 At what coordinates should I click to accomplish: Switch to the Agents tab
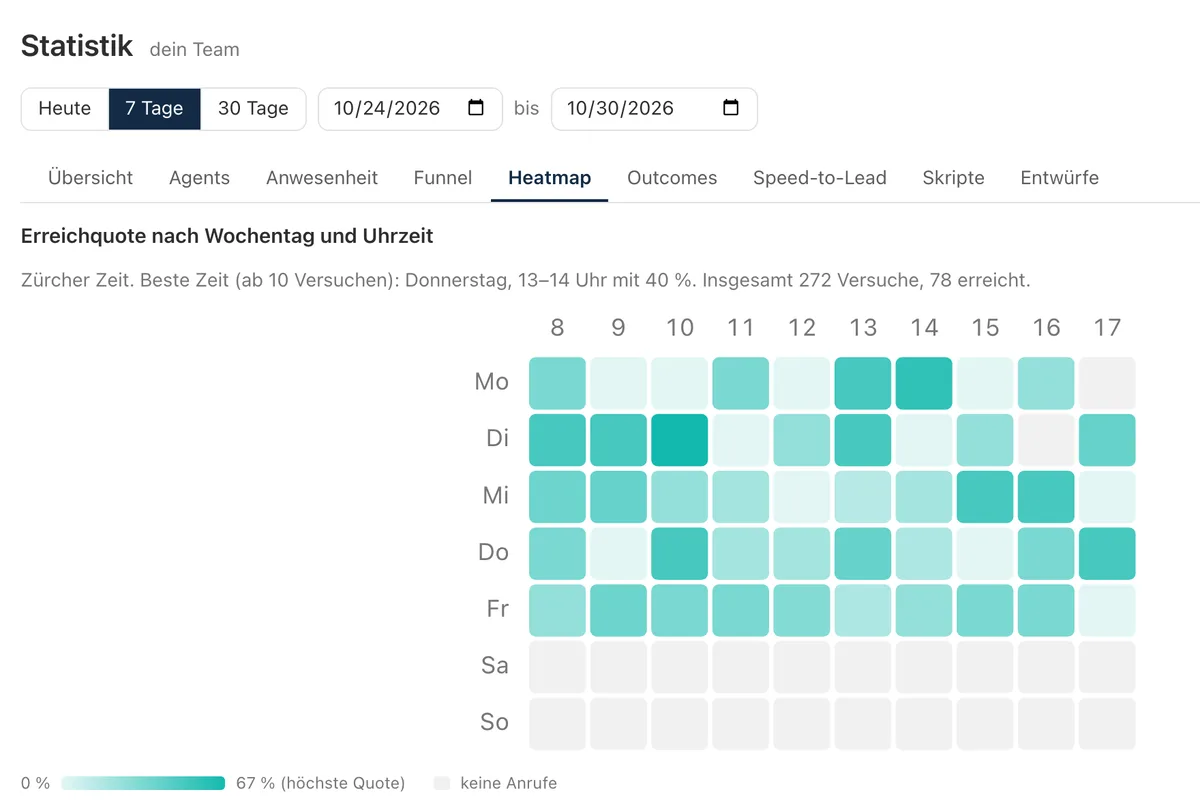(199, 178)
